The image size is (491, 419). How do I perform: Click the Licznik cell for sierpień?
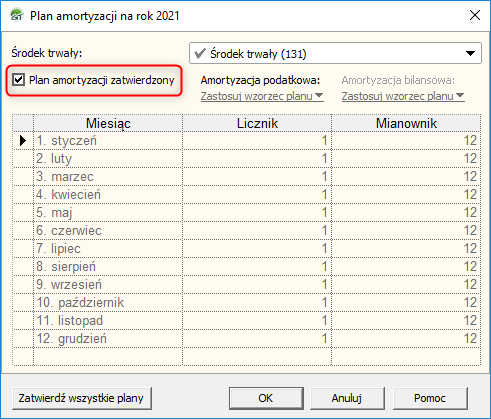click(257, 267)
